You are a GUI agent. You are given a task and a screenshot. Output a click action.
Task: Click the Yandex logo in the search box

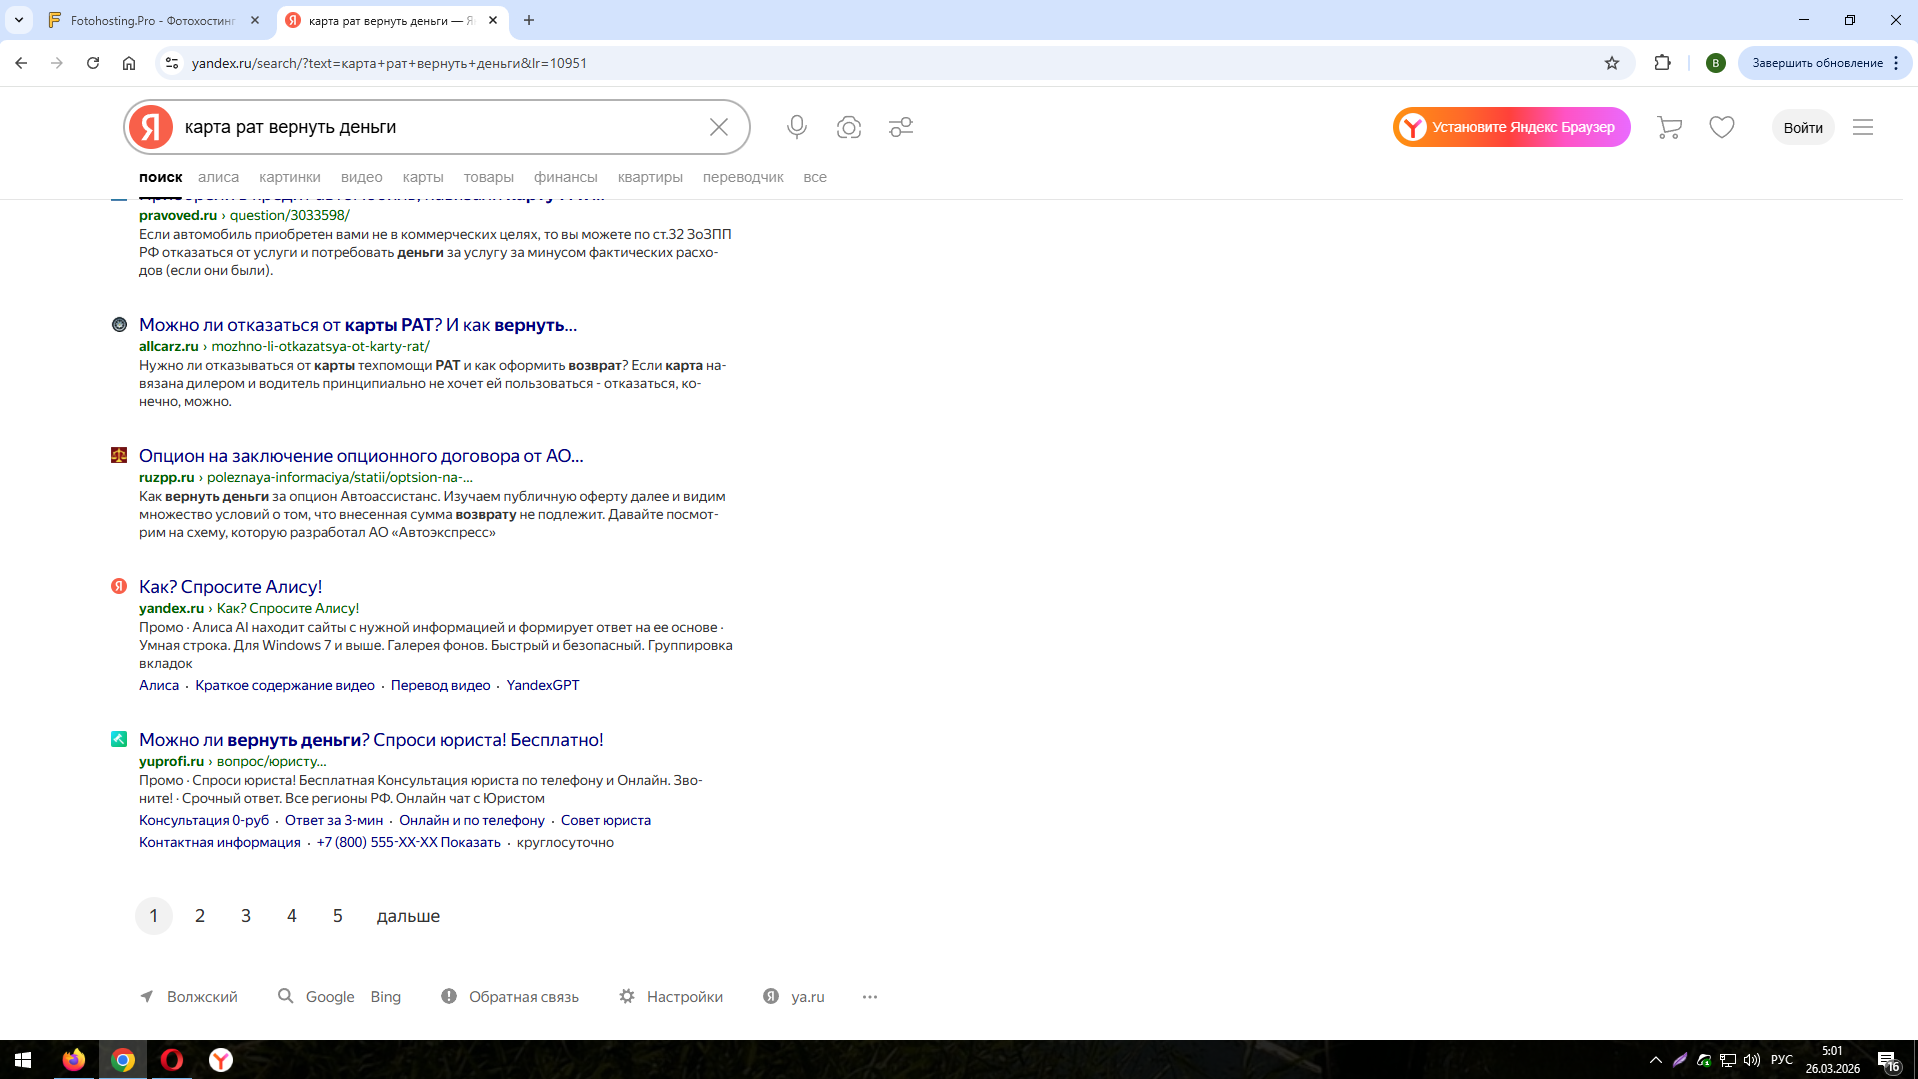(x=151, y=127)
